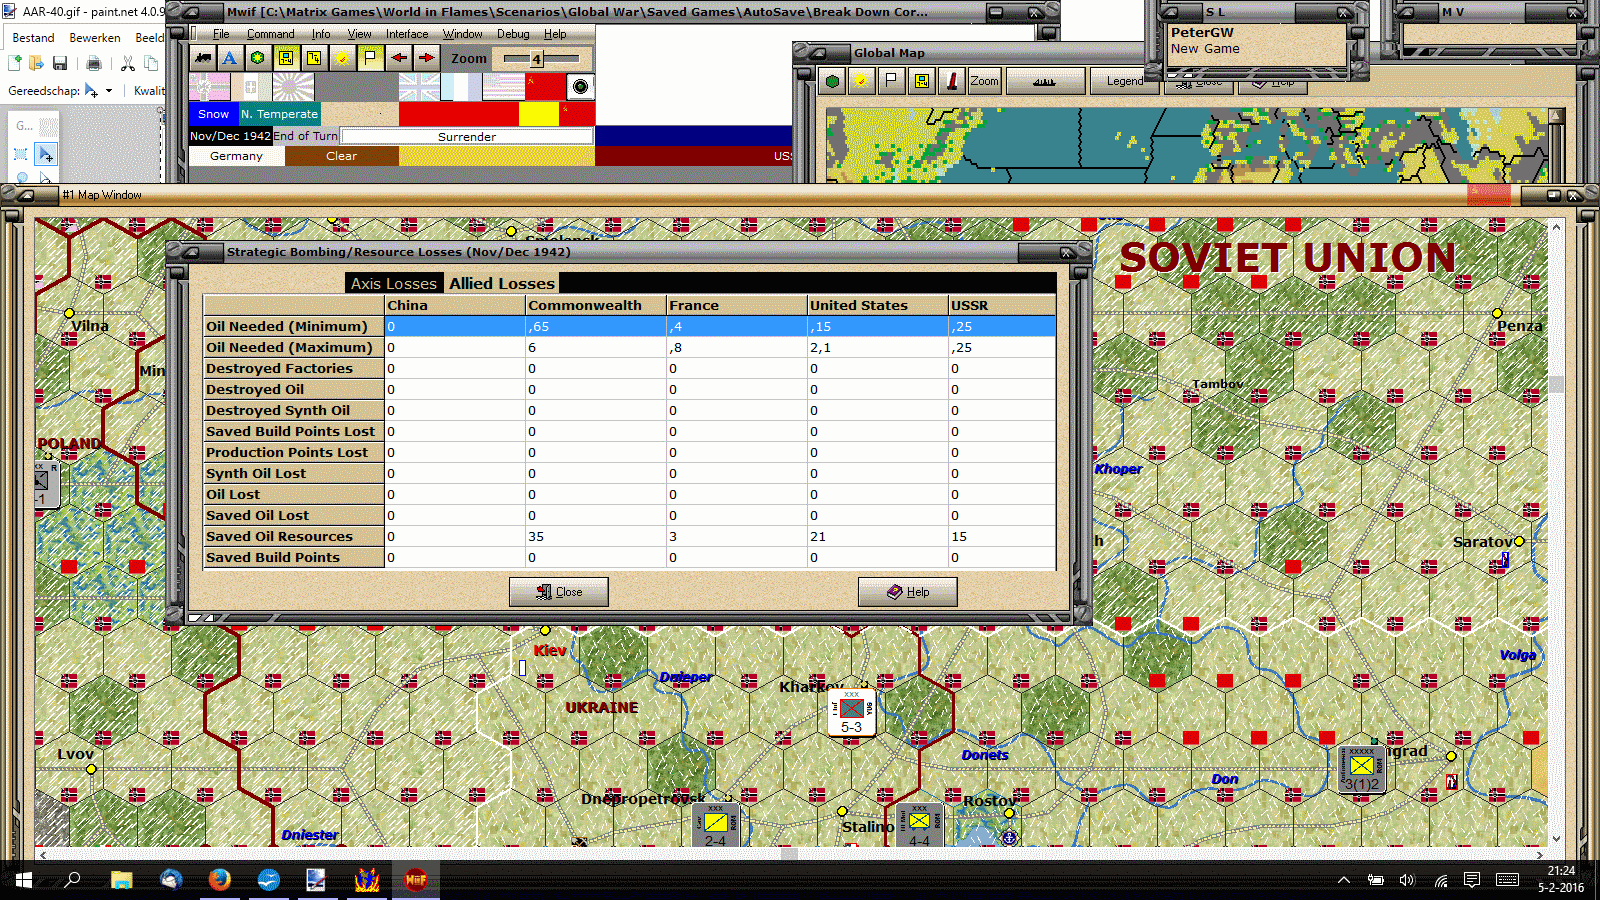1600x900 pixels.
Task: Show hidden system tray icons chevron
Action: [x=1344, y=880]
